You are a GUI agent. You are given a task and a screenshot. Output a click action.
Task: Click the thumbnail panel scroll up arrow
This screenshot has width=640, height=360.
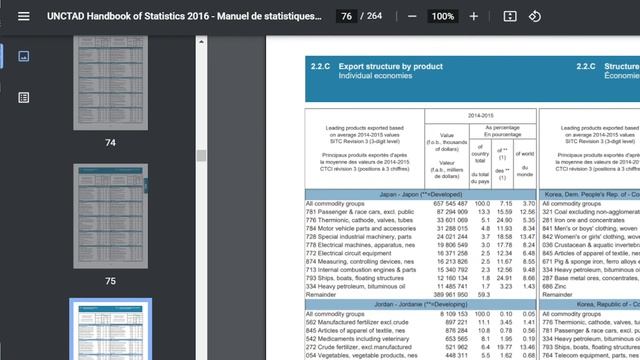click(x=201, y=42)
